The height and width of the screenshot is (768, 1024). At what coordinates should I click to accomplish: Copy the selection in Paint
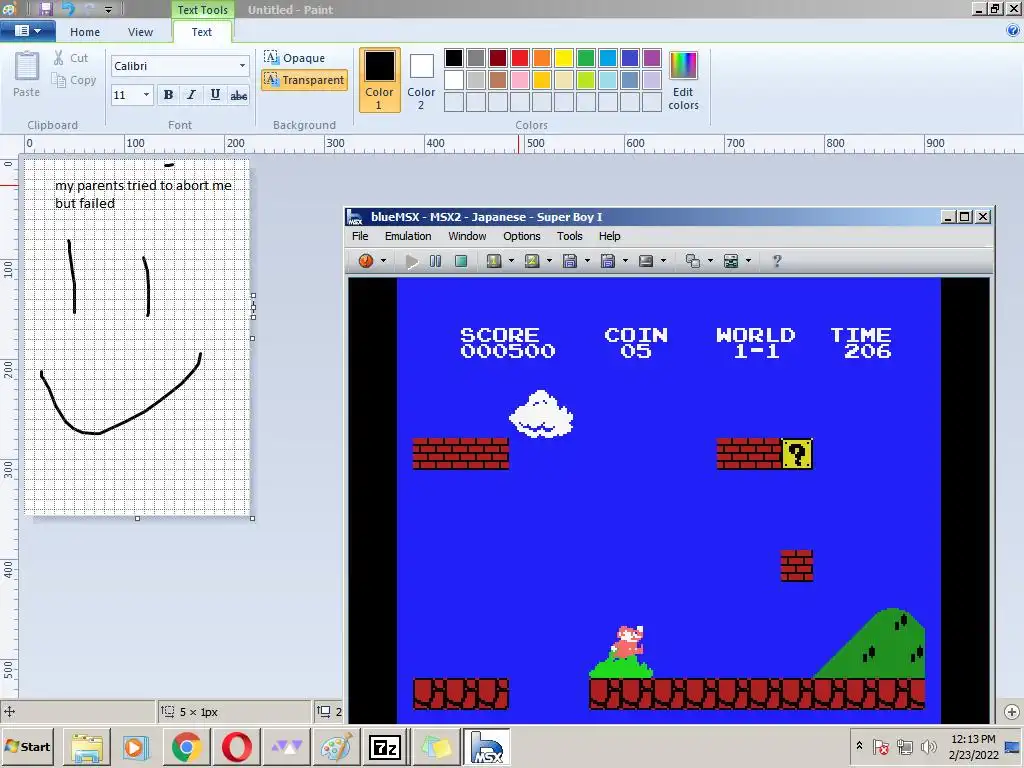click(x=74, y=80)
